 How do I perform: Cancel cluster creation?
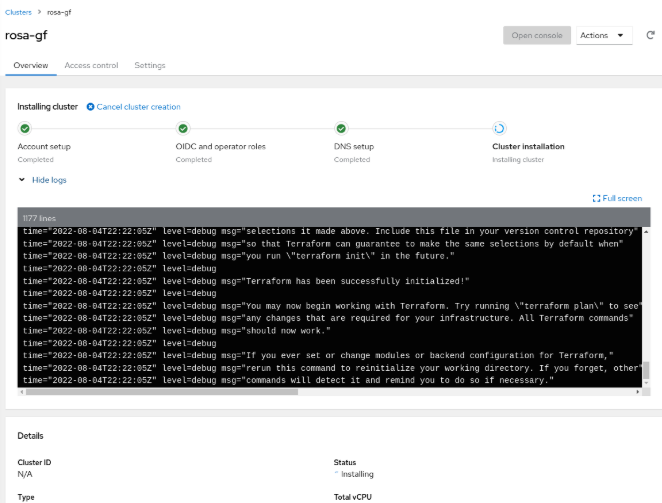pyautogui.click(x=133, y=107)
